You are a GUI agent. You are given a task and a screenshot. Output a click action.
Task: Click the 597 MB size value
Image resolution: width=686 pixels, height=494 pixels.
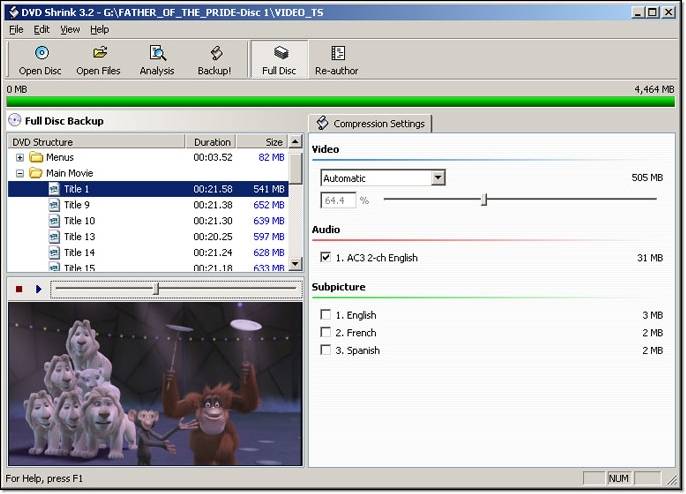pos(269,237)
